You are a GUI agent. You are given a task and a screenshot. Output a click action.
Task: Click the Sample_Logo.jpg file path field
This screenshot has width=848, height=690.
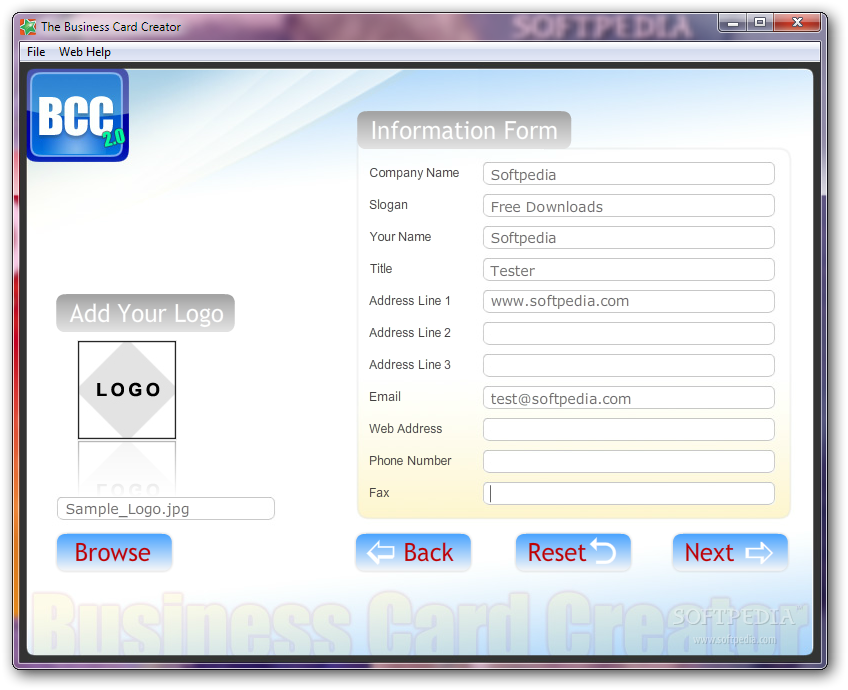165,509
